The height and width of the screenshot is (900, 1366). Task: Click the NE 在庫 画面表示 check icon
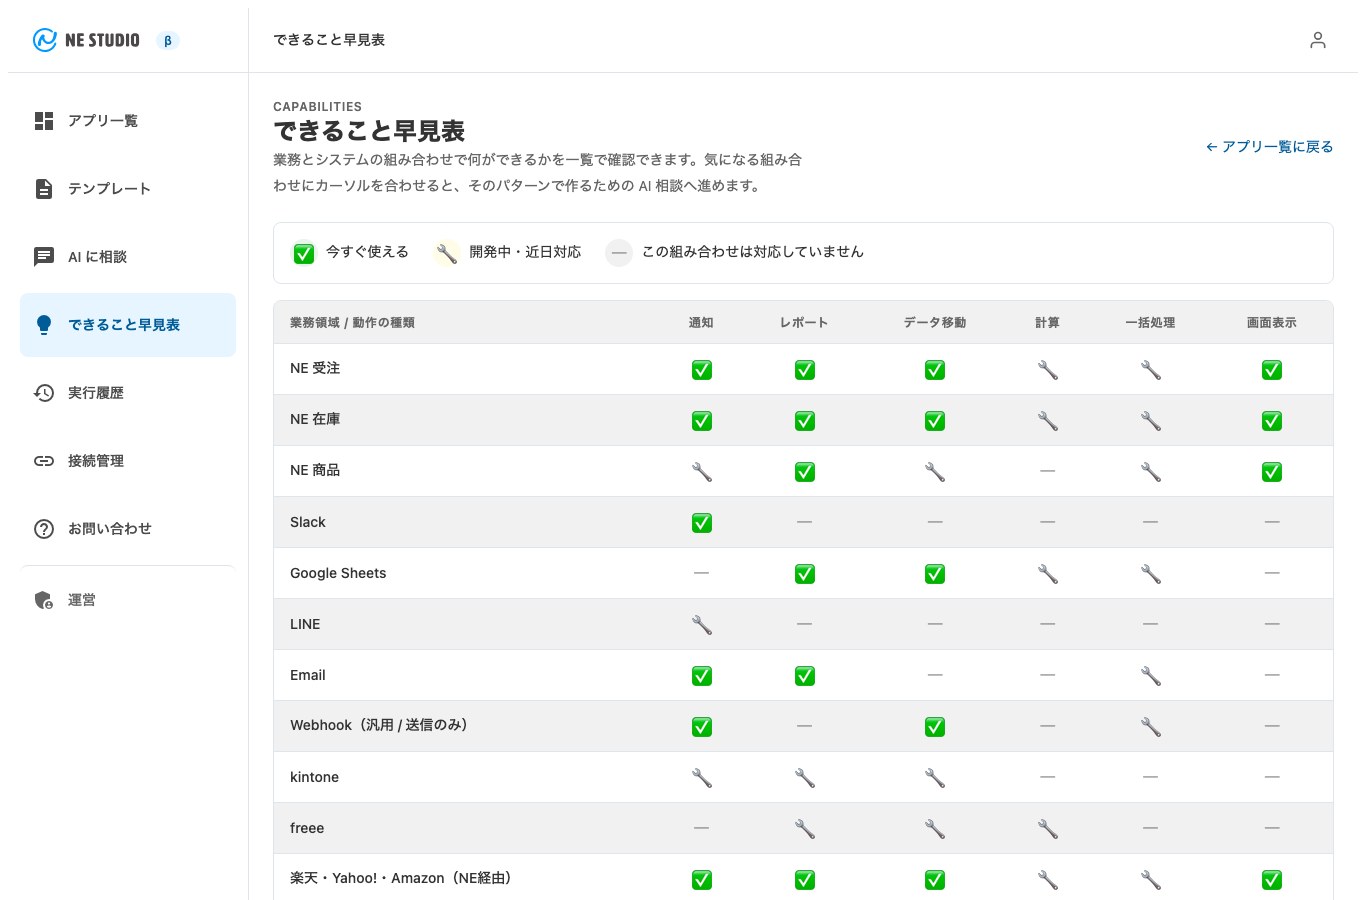(1272, 421)
